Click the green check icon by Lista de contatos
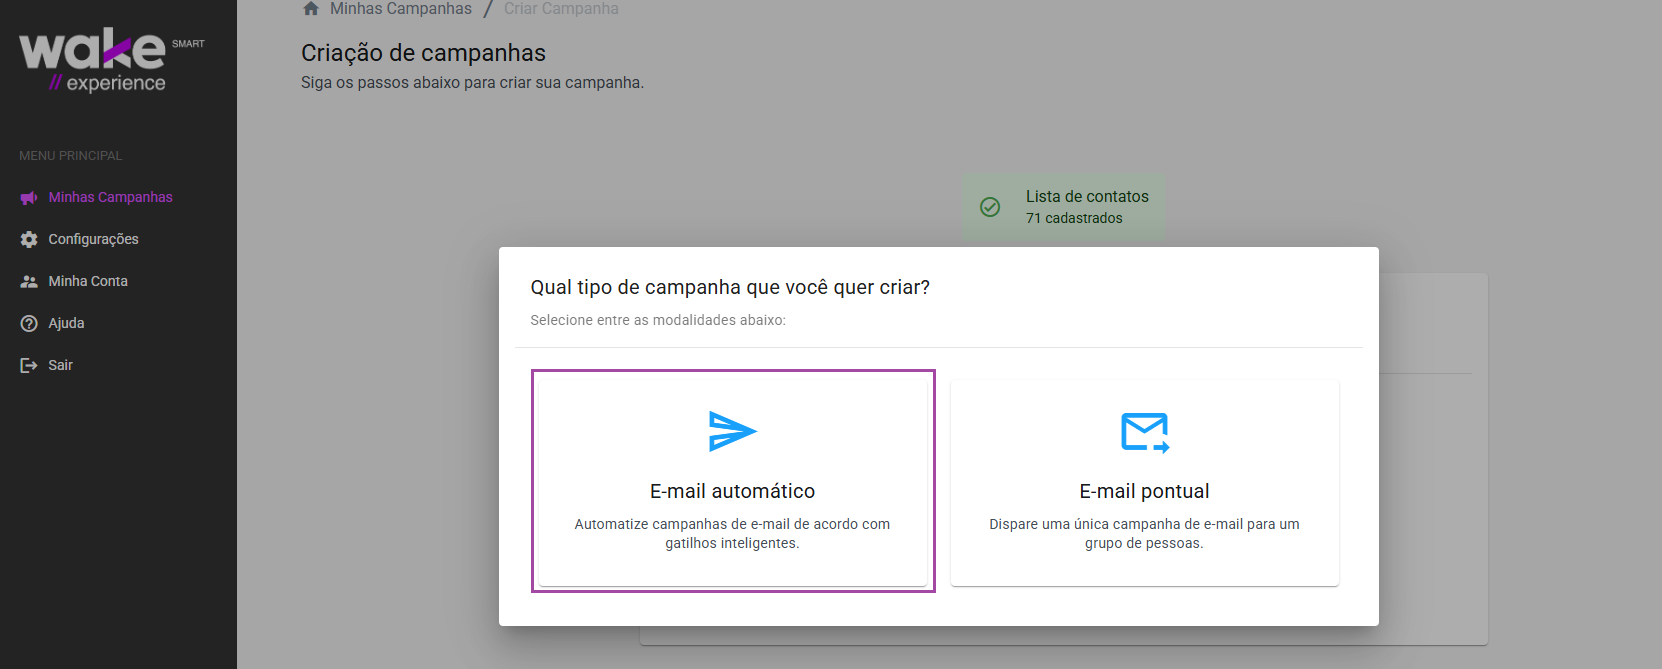The height and width of the screenshot is (669, 1662). point(990,207)
